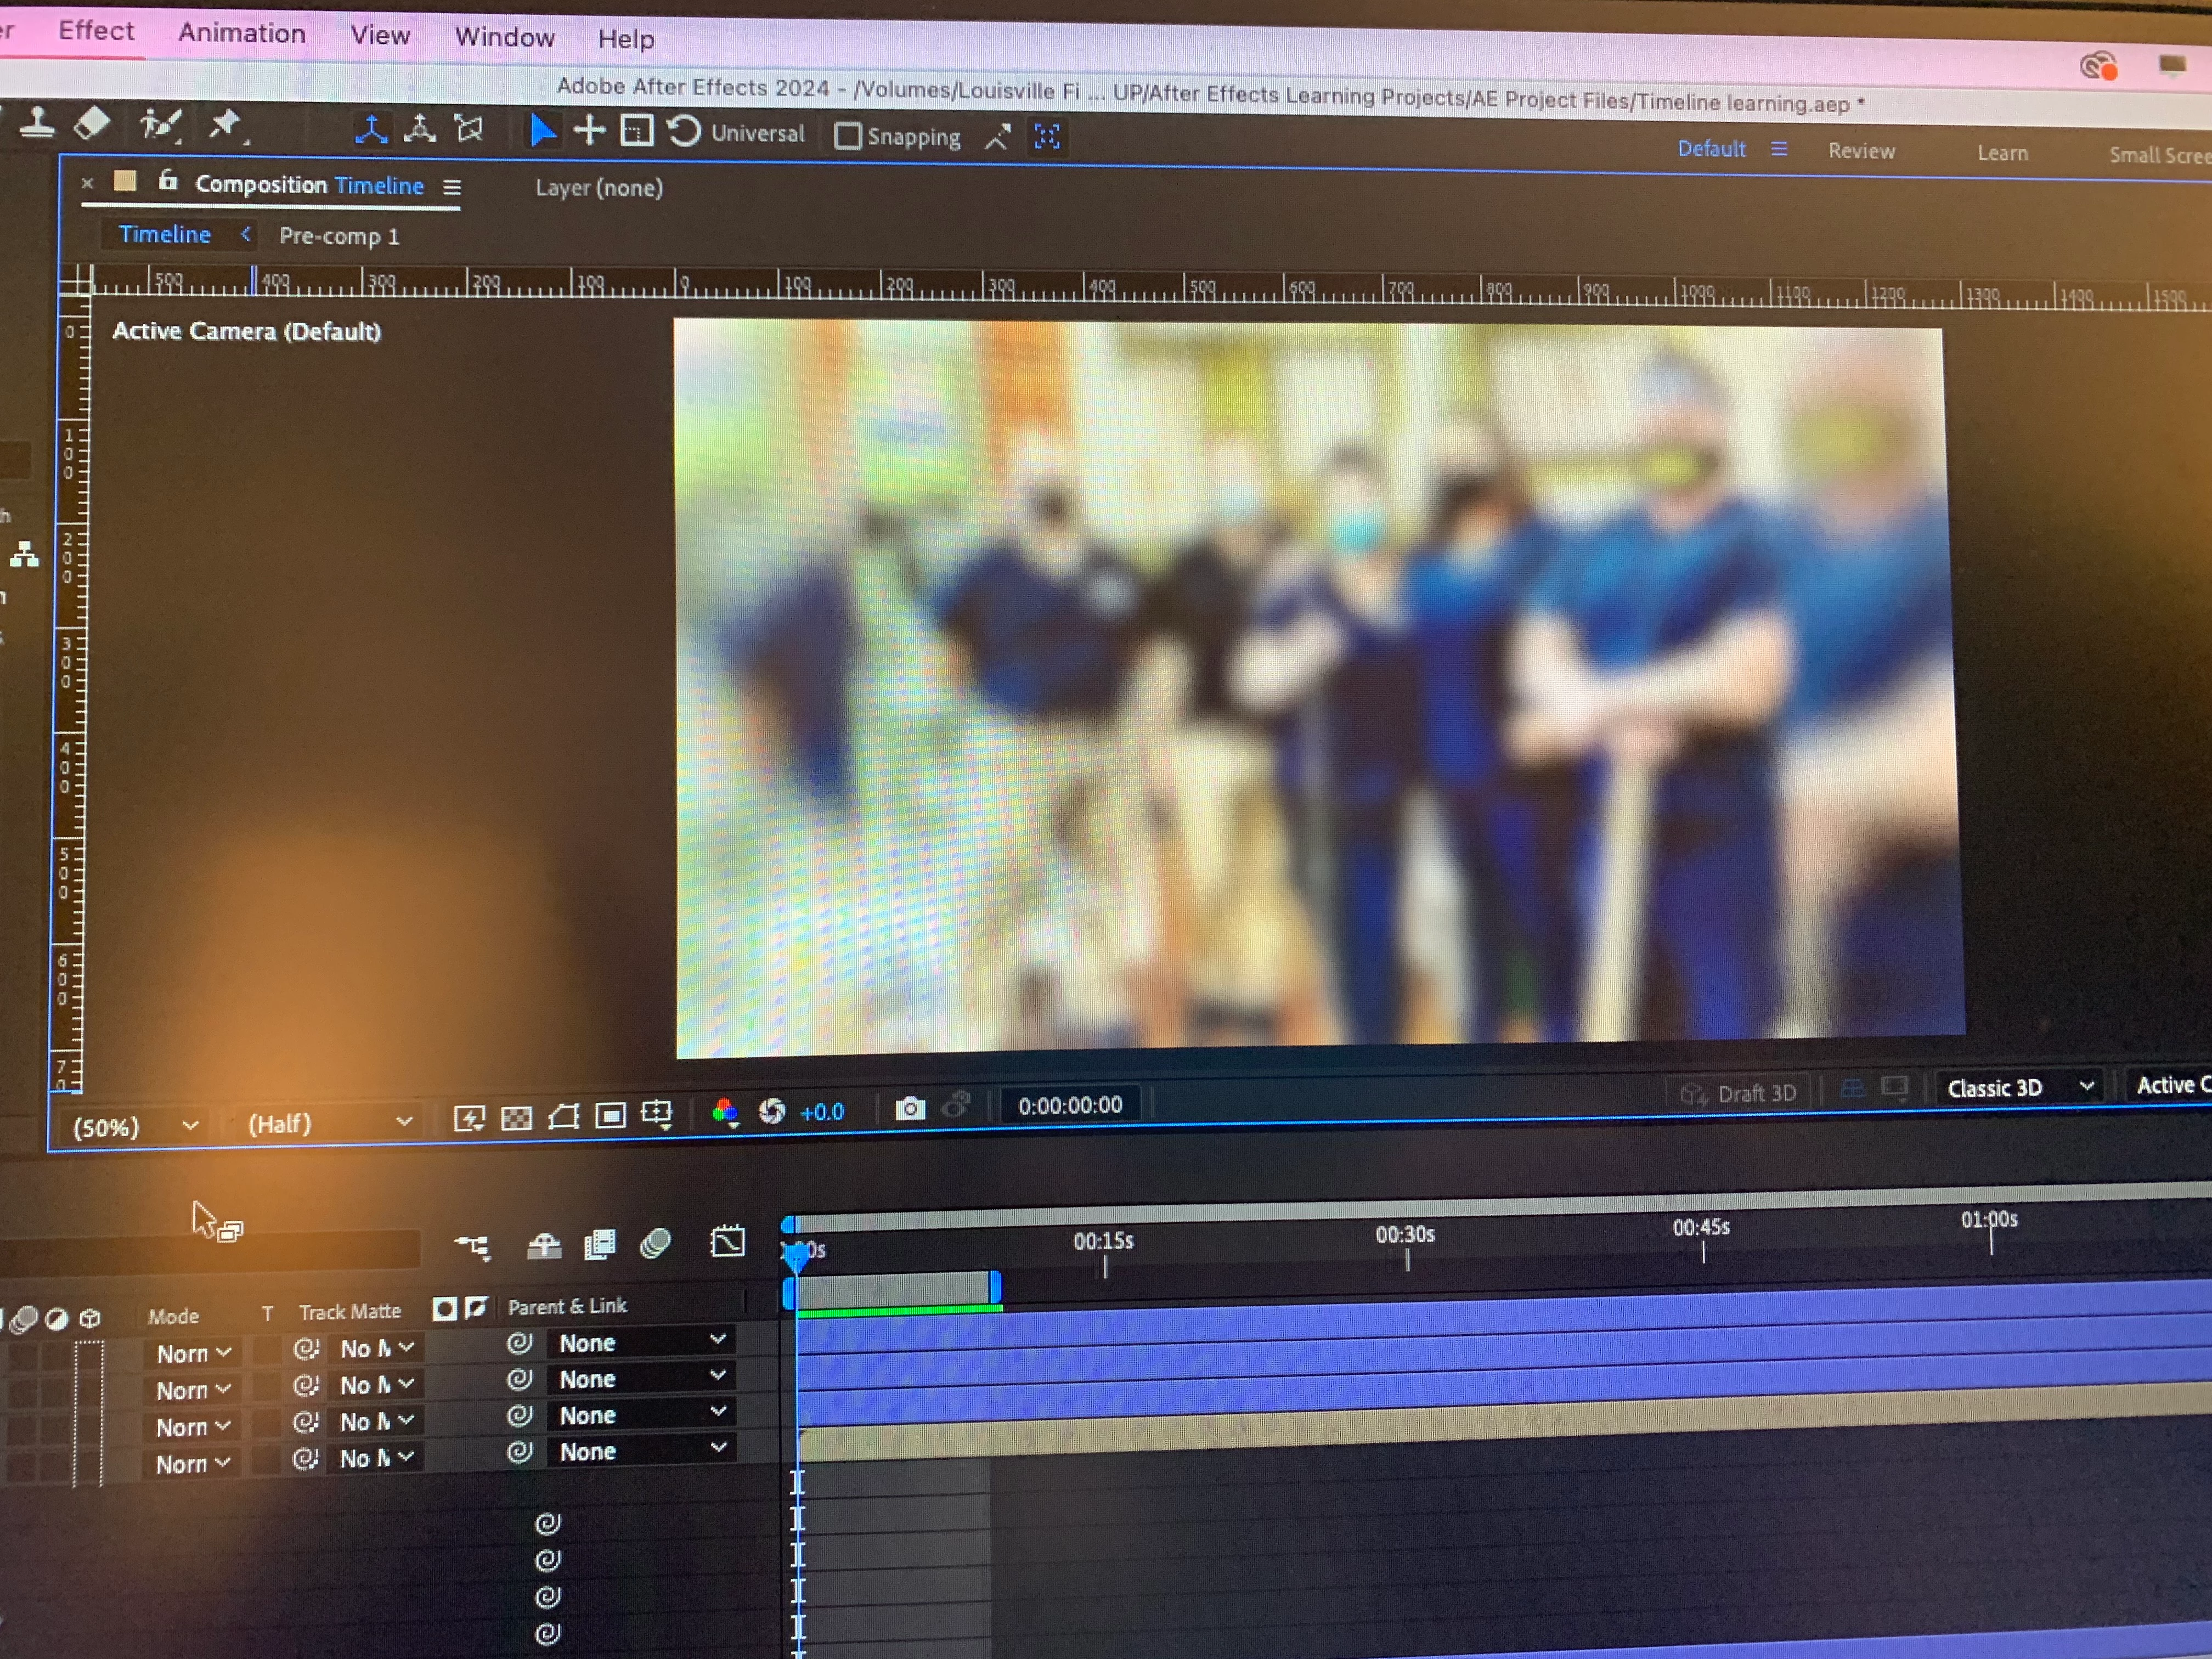Viewport: 2212px width, 1659px height.
Task: Select the Eraser tool
Action: point(92,123)
